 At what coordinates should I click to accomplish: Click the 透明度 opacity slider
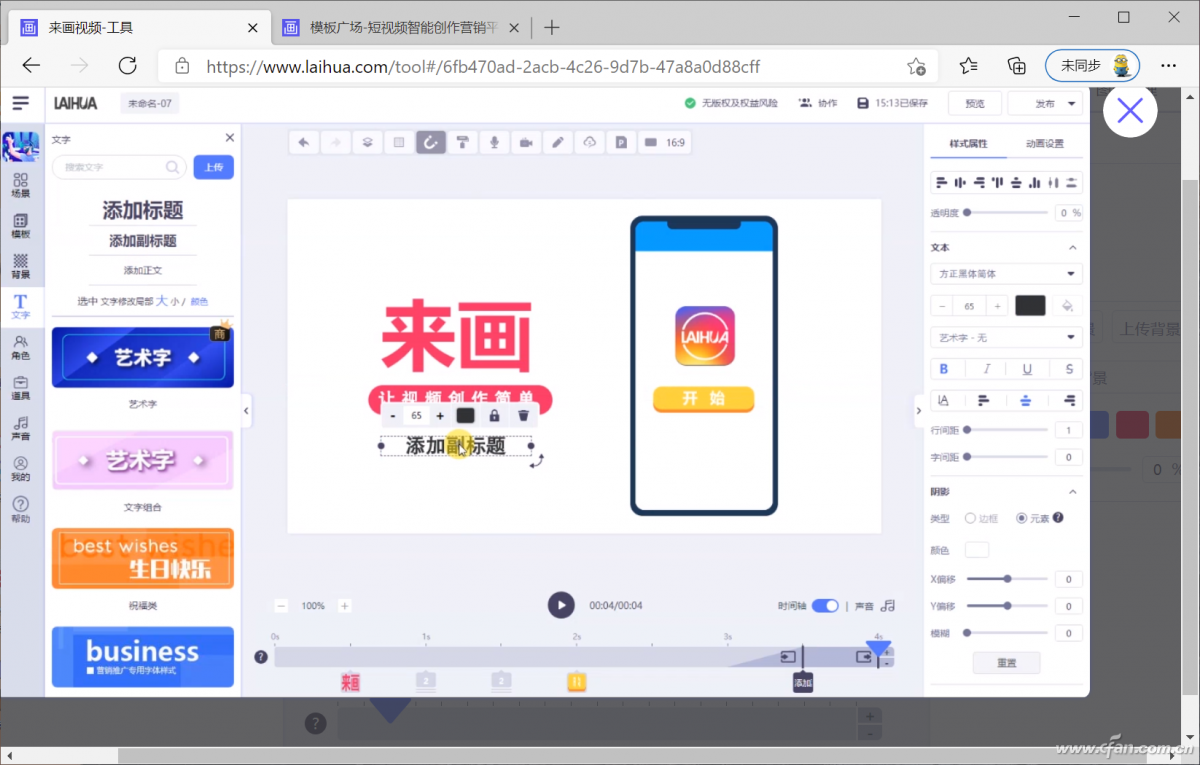click(x=1007, y=212)
